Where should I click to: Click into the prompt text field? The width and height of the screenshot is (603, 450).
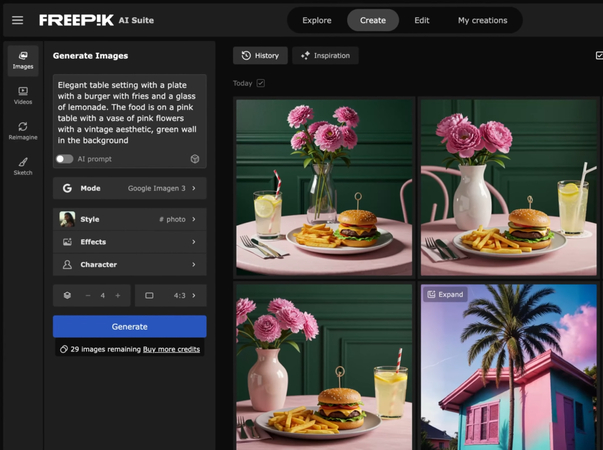point(130,113)
